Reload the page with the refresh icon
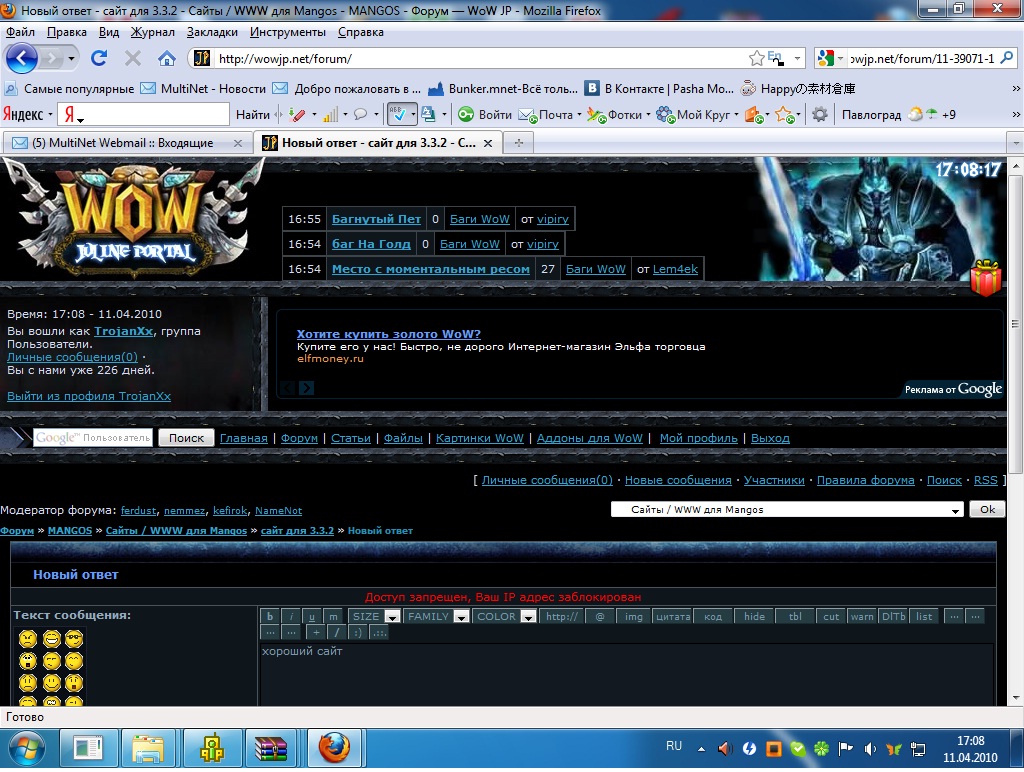Screen dimensions: 1024x772 click(x=99, y=59)
